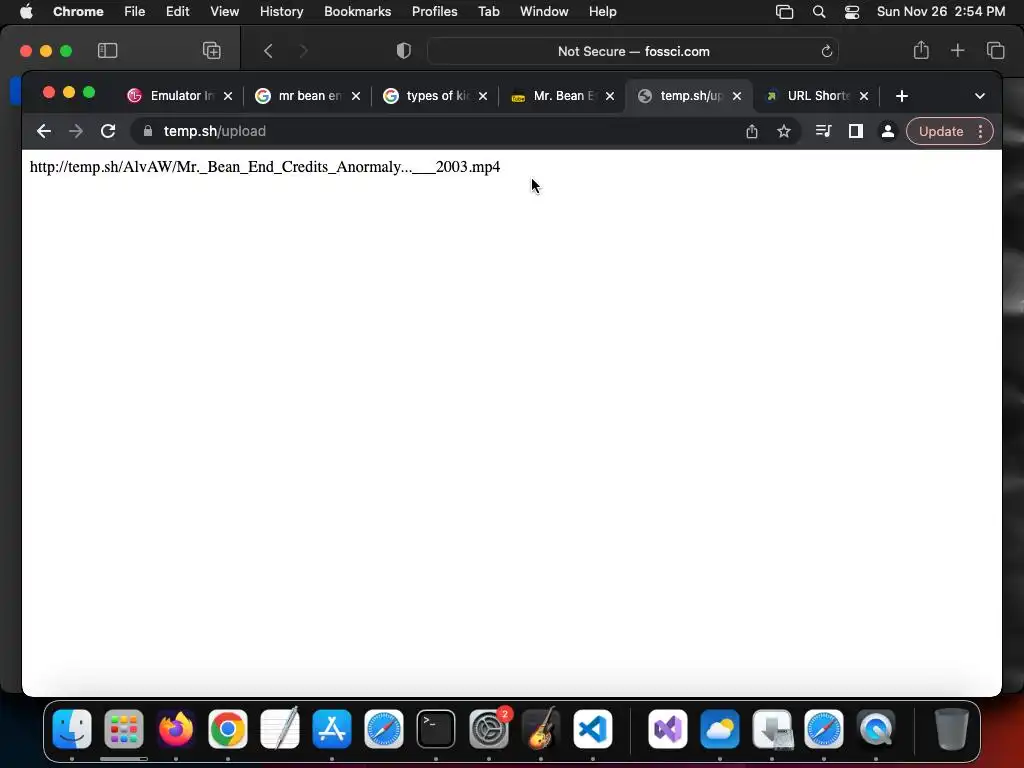This screenshot has height=768, width=1024.
Task: Close the URL Shortener tab
Action: (864, 96)
